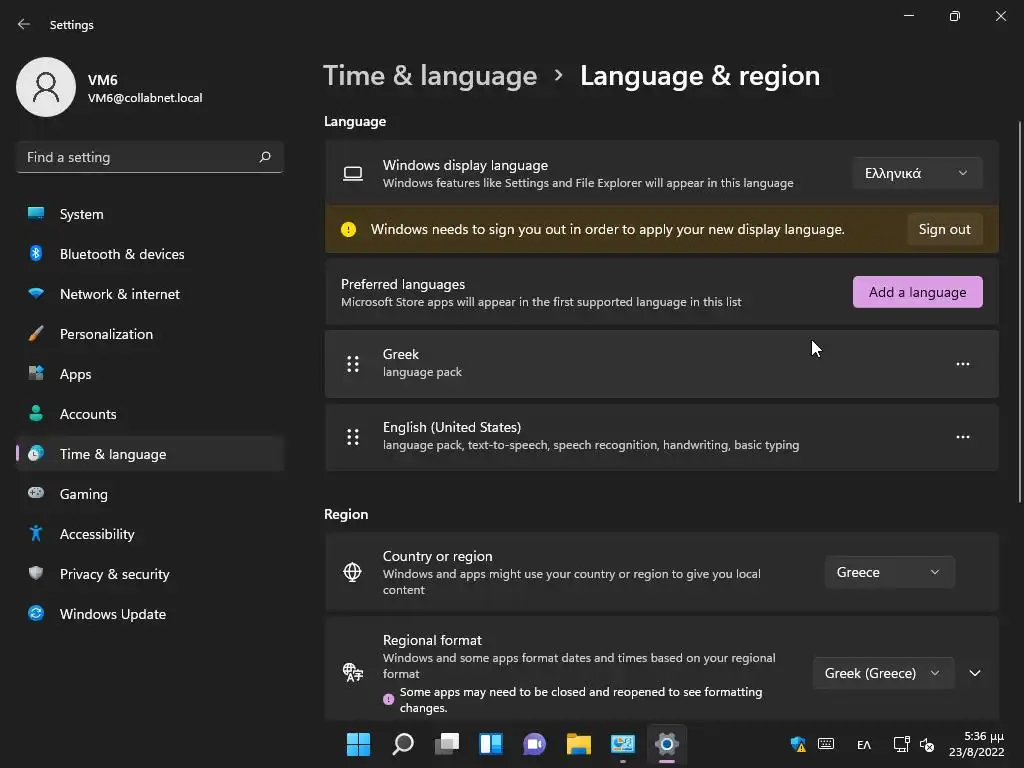
Task: Click the Regional format language icon
Action: [353, 672]
